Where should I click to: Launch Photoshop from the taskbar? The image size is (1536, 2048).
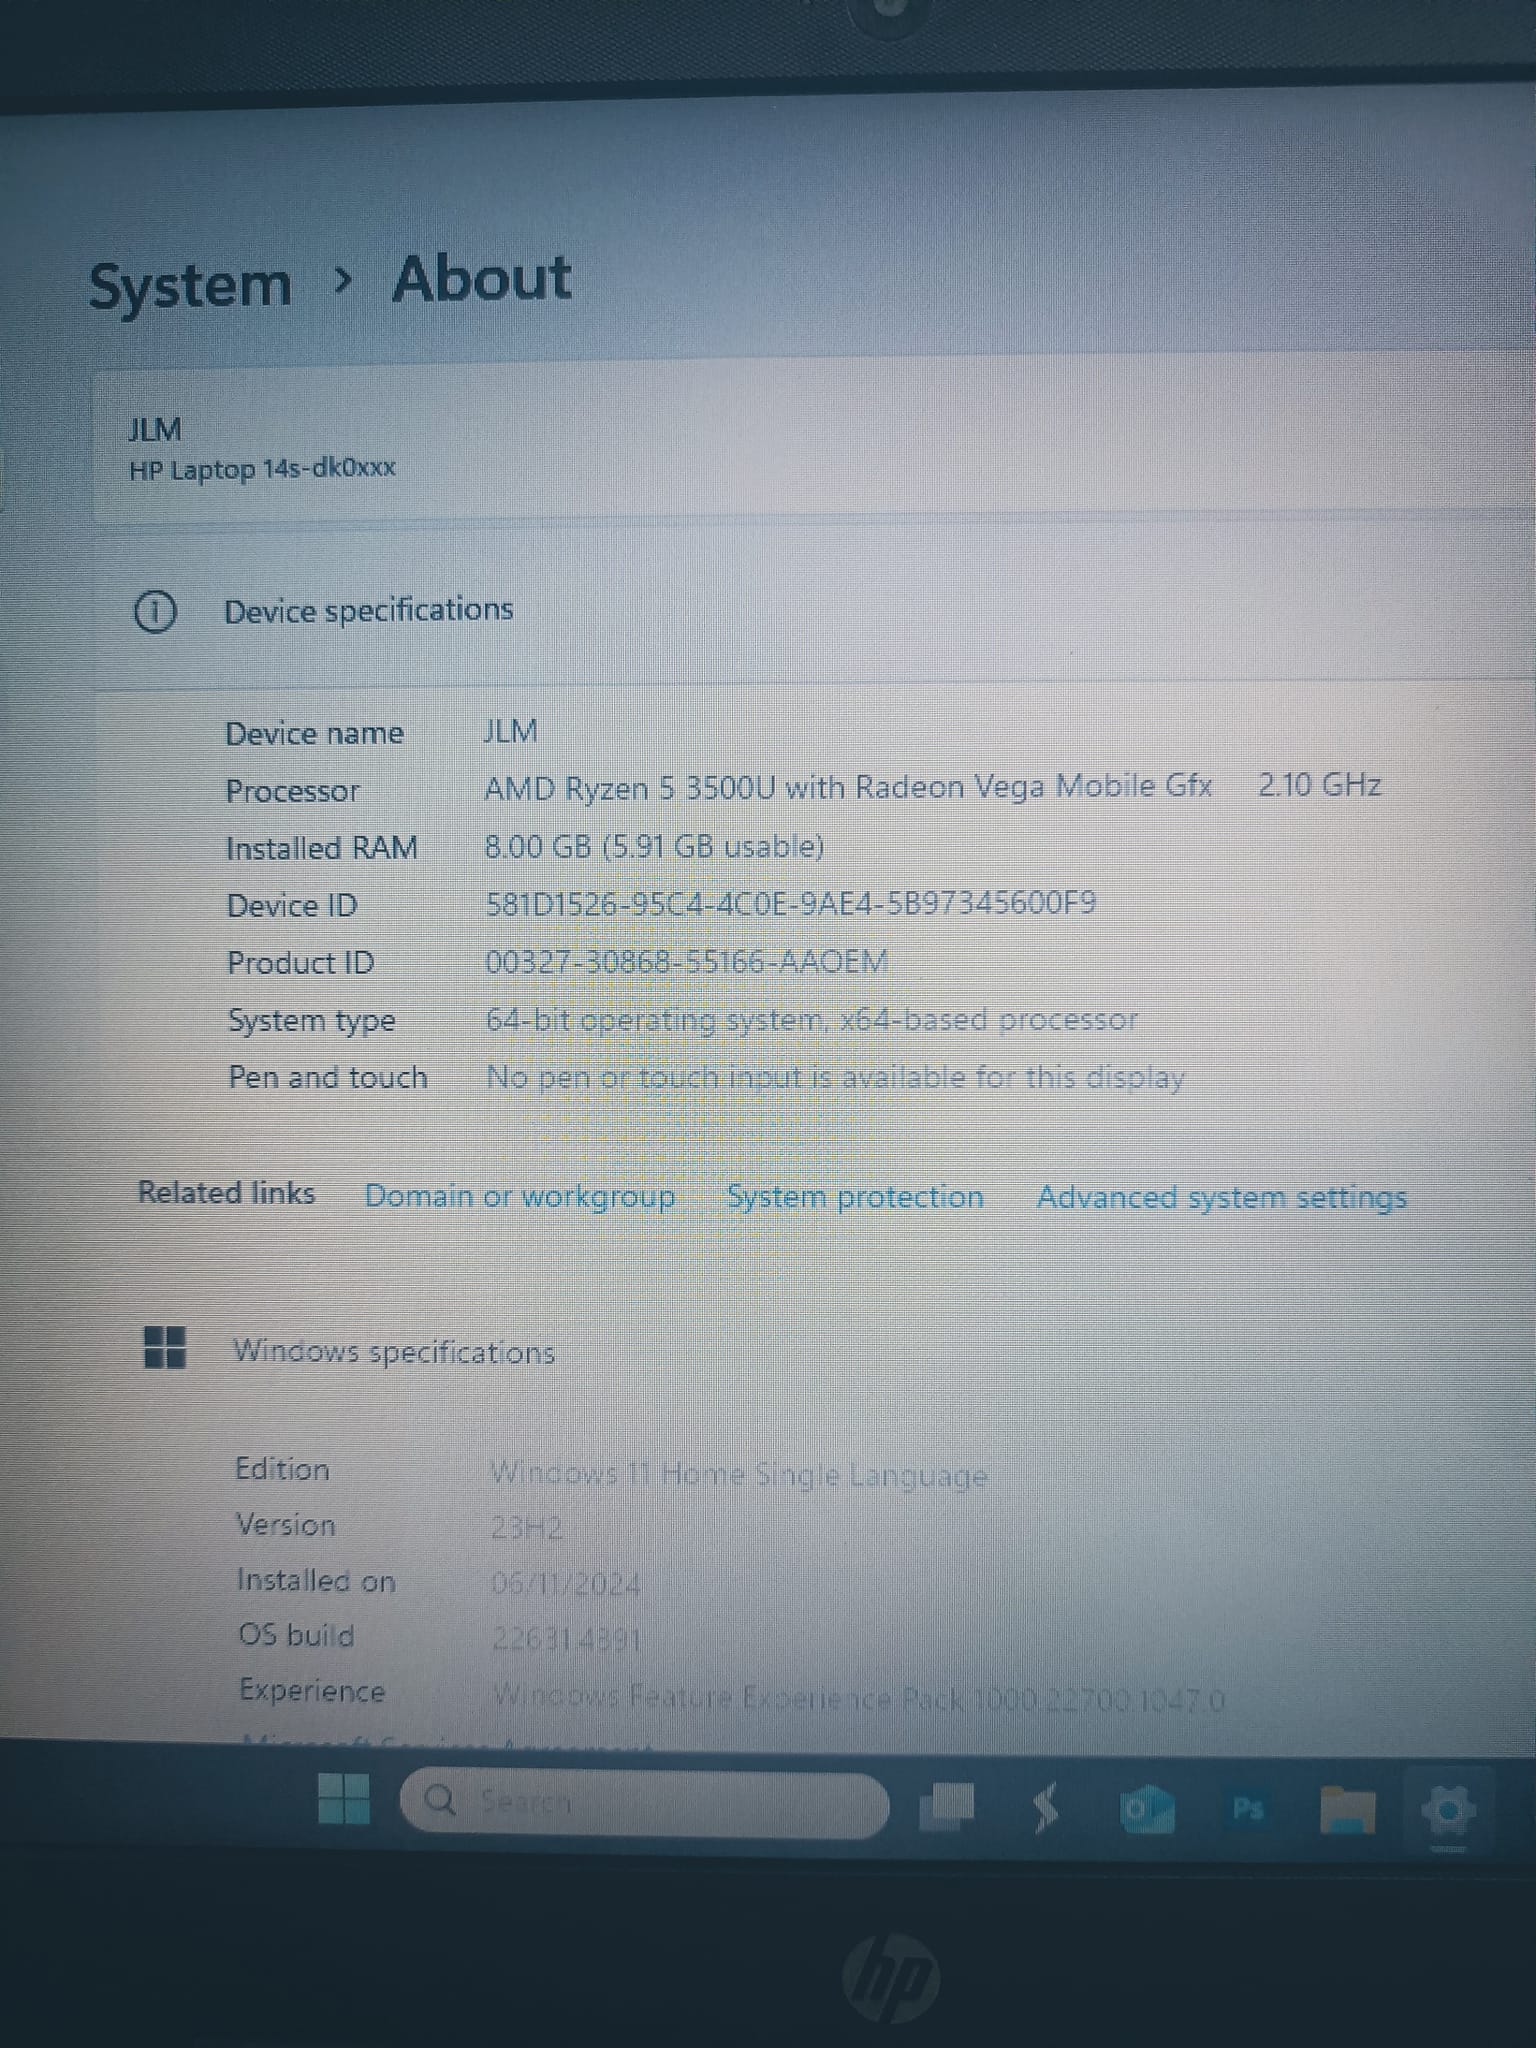(x=1247, y=1808)
